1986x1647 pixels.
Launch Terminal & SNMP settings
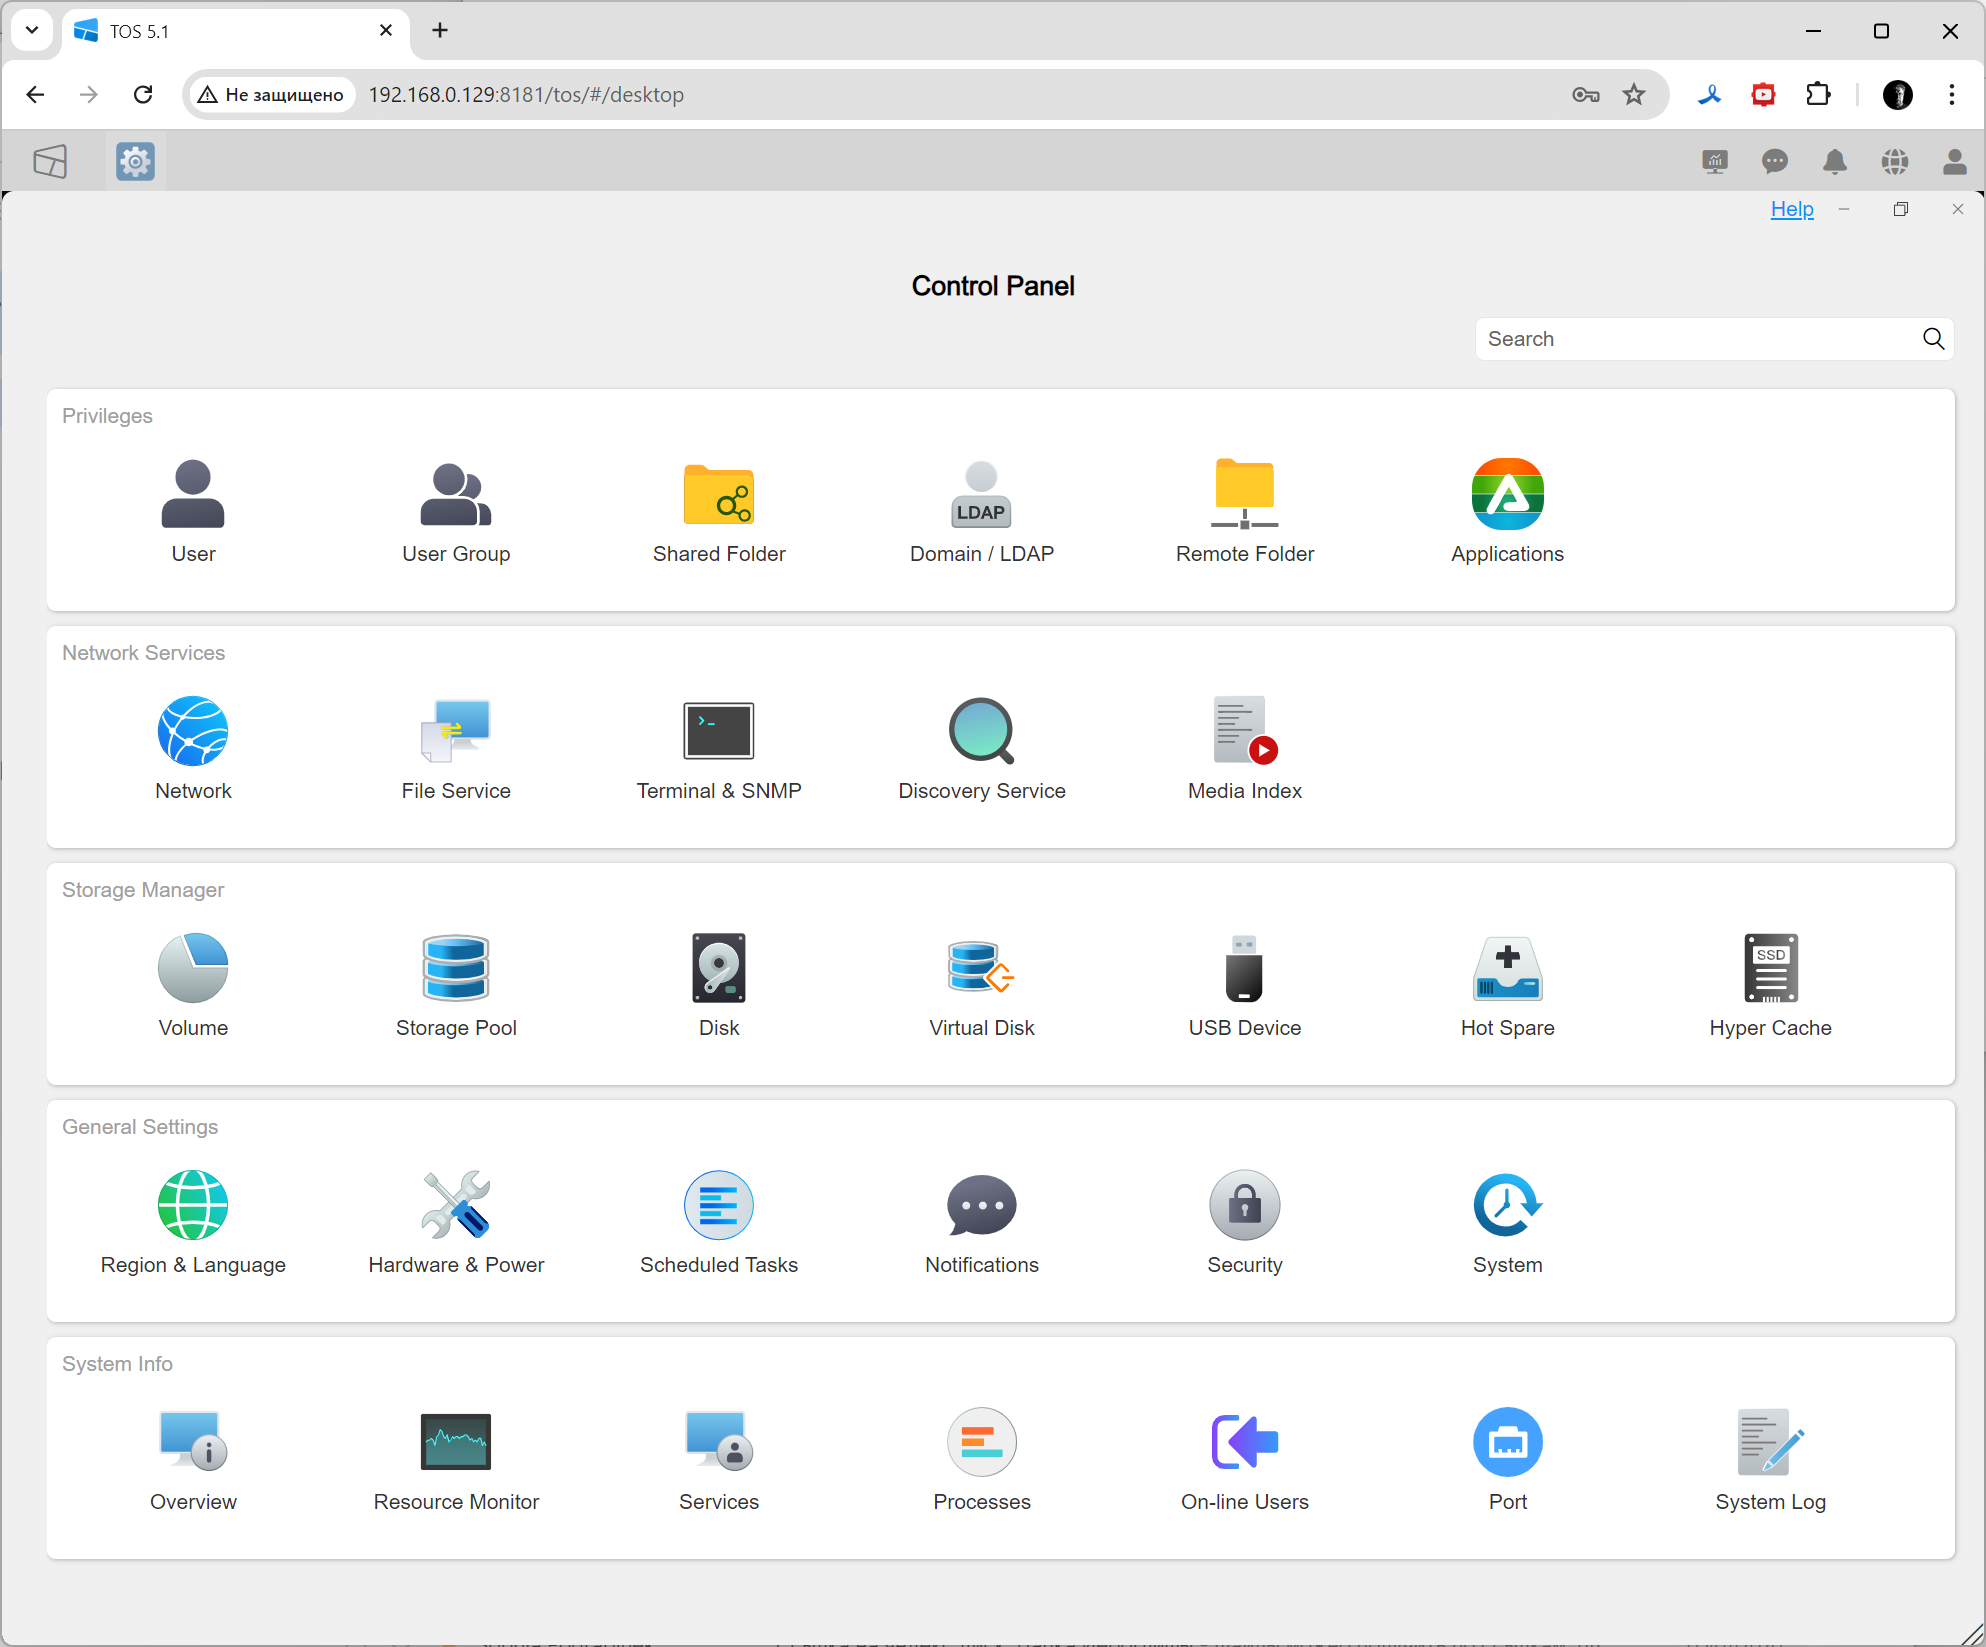[x=718, y=747]
